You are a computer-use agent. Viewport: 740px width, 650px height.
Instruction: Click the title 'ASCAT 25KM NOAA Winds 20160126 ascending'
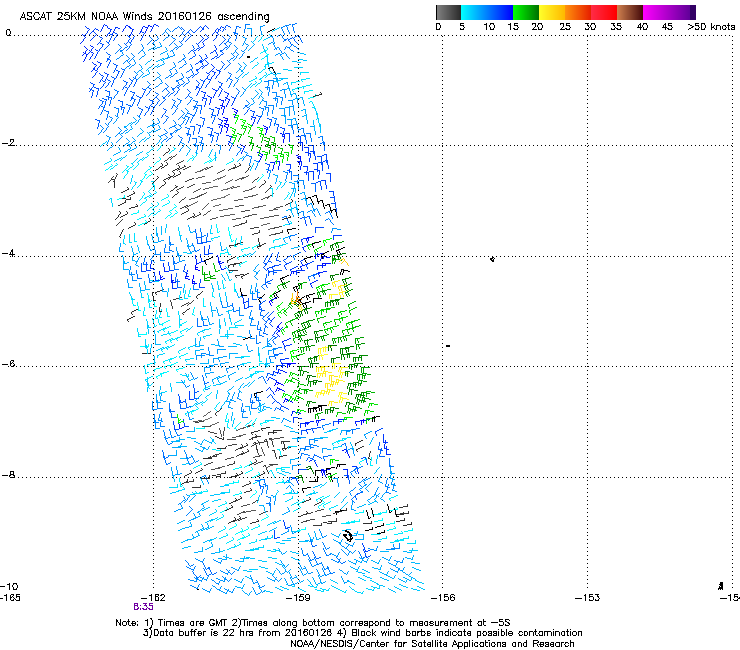tap(144, 16)
